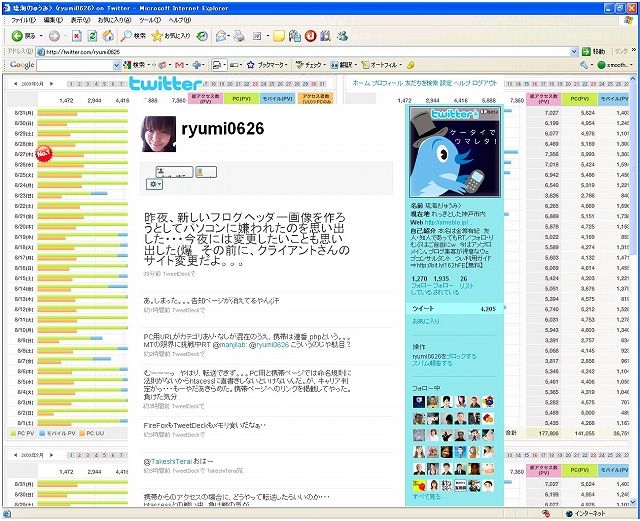Open the ヘルプ menu in menu bar
640x521 pixels.
point(180,20)
